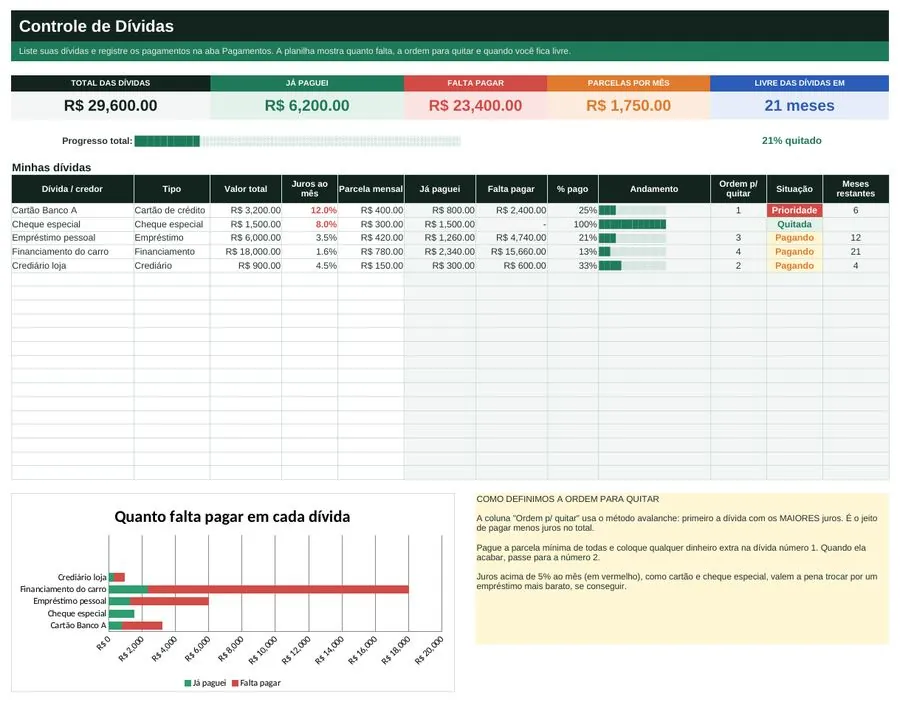The image size is (900, 702).
Task: Select the R$ 18,000.00 total value cell
Action: click(x=246, y=251)
